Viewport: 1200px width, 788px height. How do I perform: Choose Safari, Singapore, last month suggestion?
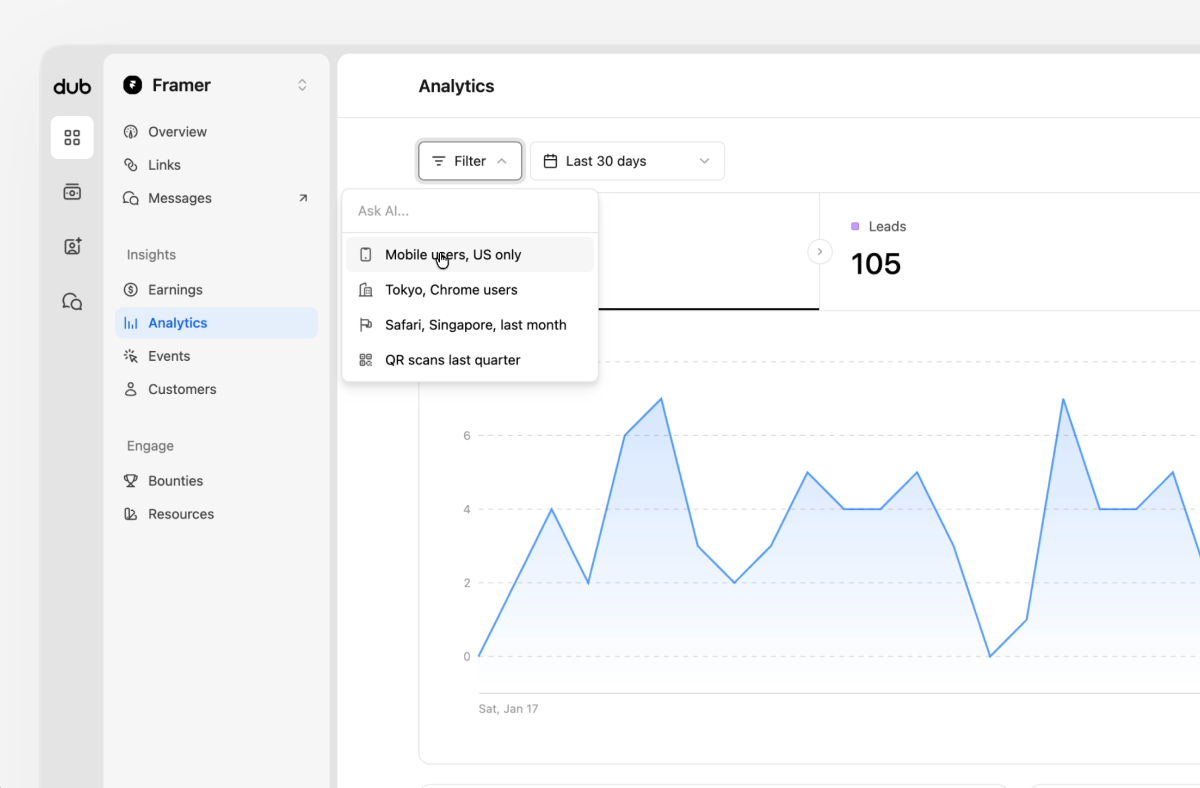point(470,325)
